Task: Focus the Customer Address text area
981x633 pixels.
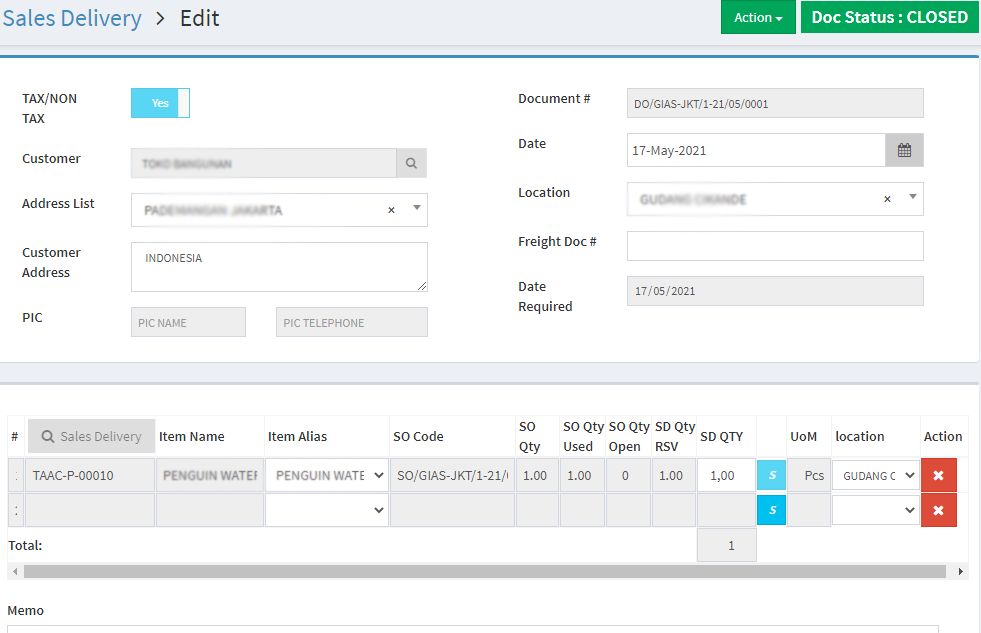Action: click(x=279, y=267)
